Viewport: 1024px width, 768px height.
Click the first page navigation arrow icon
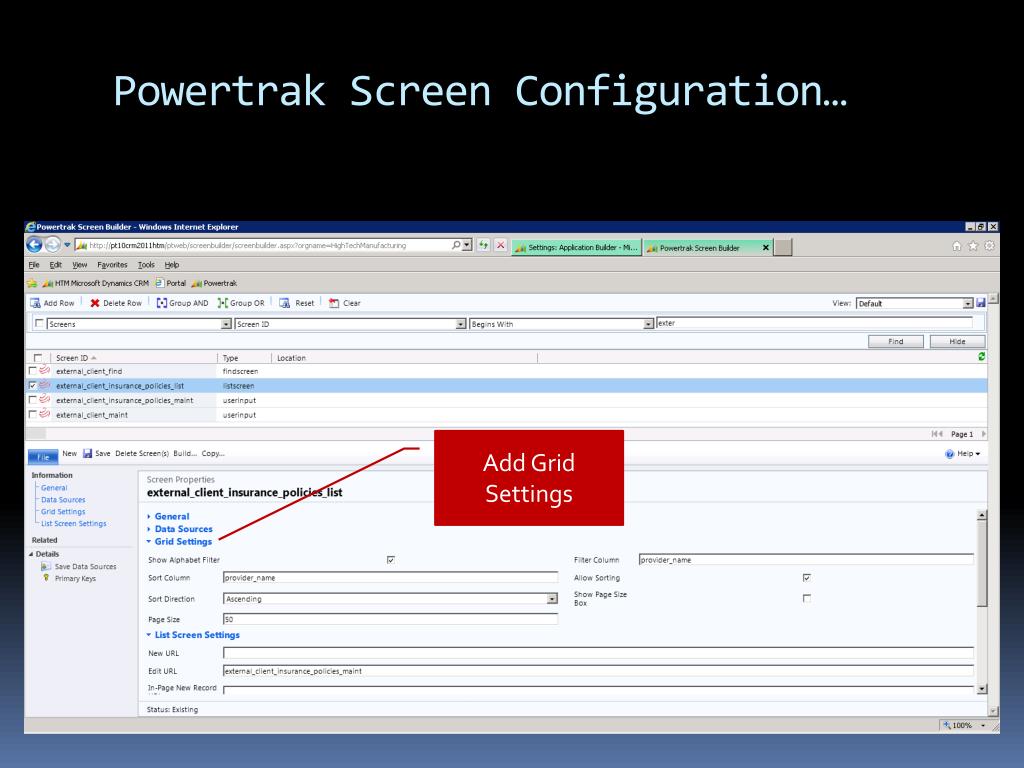point(937,434)
